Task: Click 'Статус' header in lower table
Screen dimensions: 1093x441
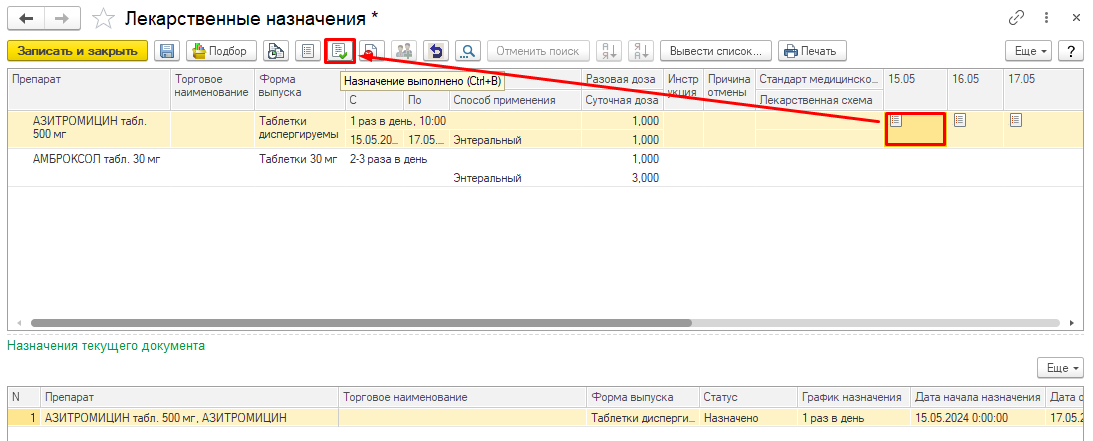Action: (748, 397)
